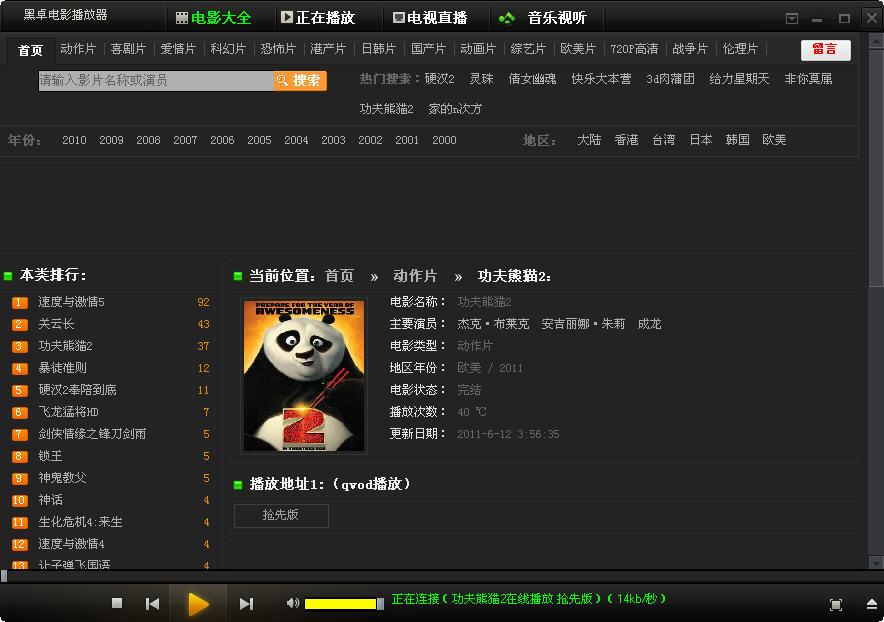The width and height of the screenshot is (884, 622).
Task: Open ranked movie 剑侠情缘之锋刀剑雨
Action: [x=92, y=434]
